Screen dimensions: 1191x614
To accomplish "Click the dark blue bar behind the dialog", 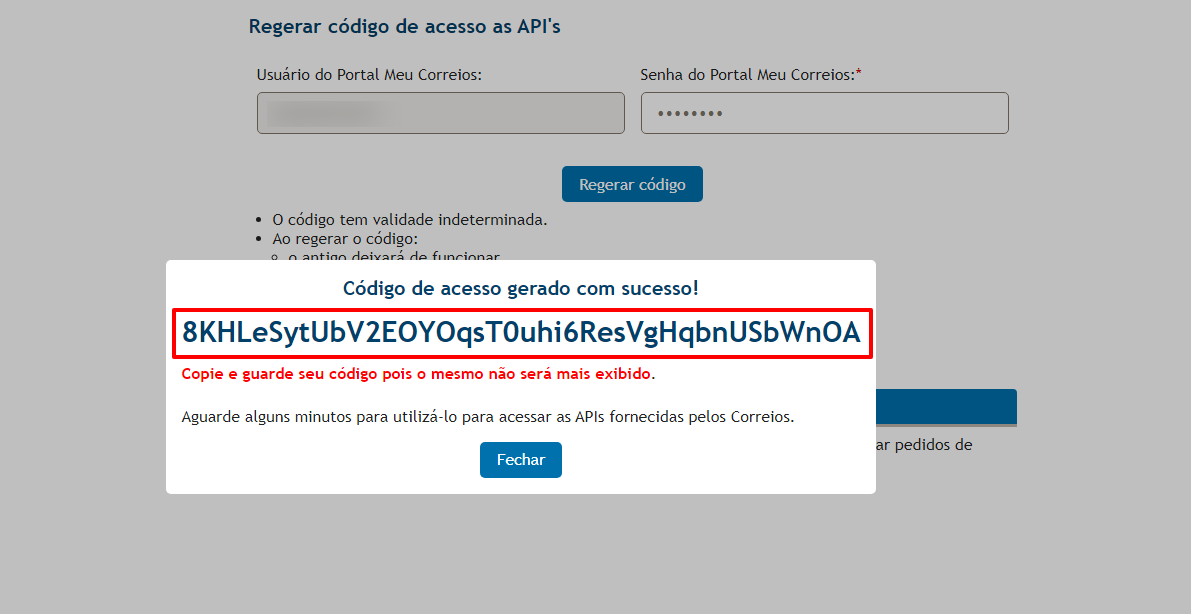I will [x=946, y=407].
